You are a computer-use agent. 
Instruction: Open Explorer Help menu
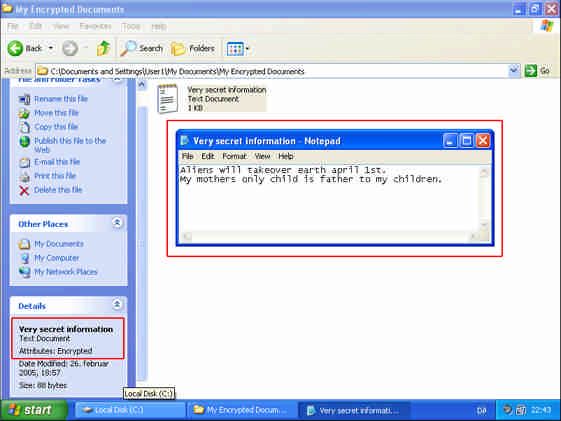point(158,26)
